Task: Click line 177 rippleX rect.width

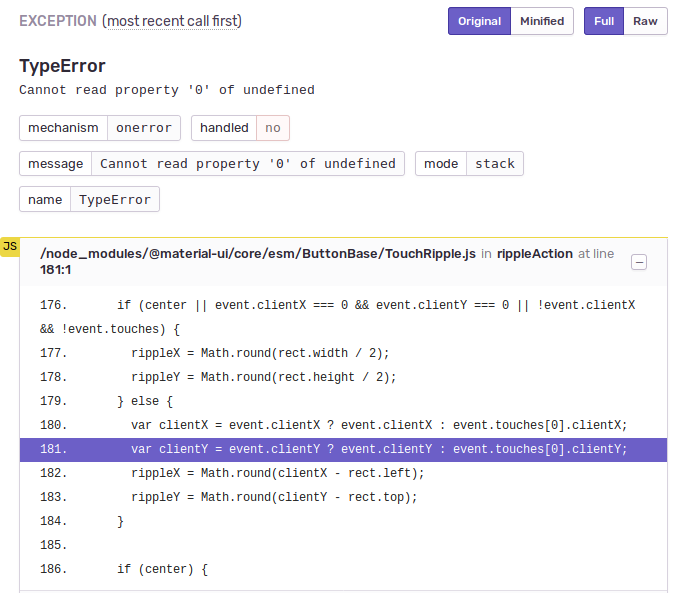Action: pyautogui.click(x=343, y=353)
